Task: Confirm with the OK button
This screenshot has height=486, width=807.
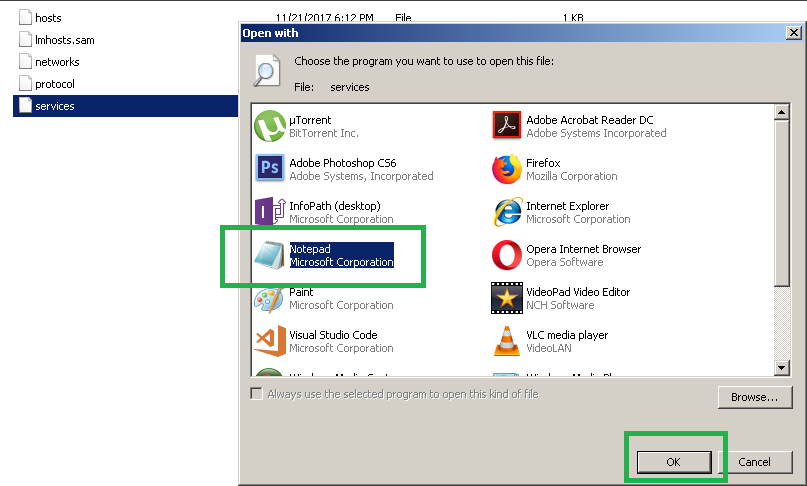Action: tap(674, 462)
